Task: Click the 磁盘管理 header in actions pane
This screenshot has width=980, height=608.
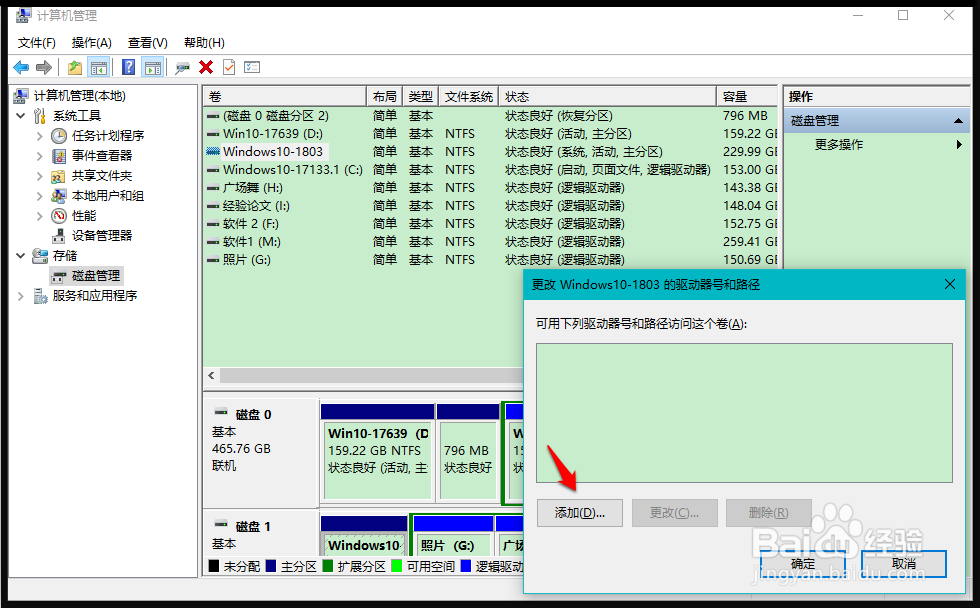Action: [x=876, y=121]
